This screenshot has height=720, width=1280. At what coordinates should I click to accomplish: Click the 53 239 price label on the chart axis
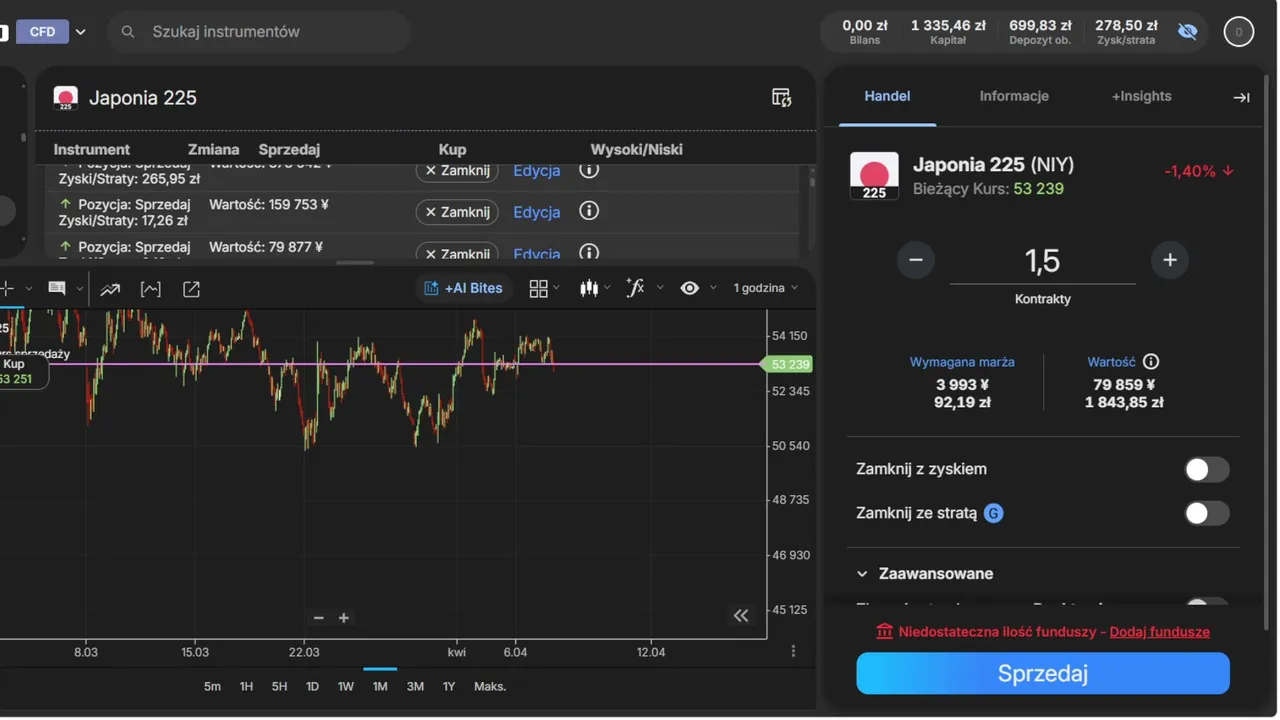pyautogui.click(x=787, y=364)
